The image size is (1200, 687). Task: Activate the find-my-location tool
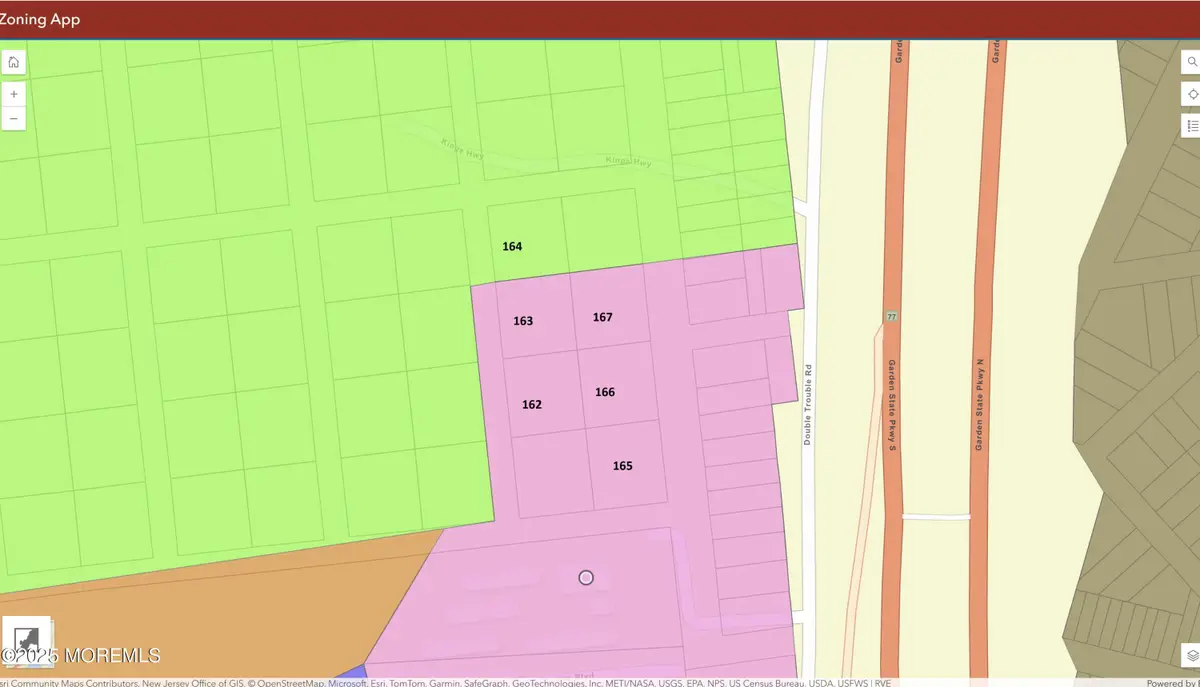click(x=1192, y=93)
